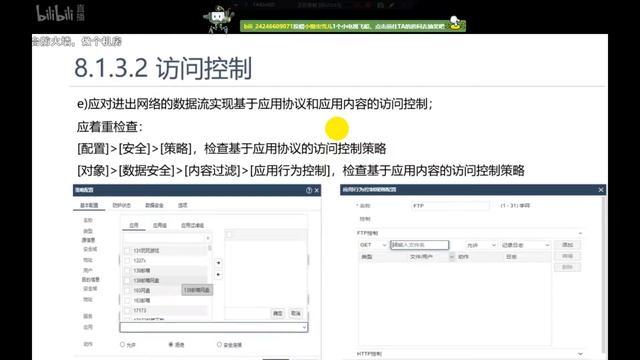Open the tab between 基本配置 and 数据安全
The image size is (640, 360).
122,205
